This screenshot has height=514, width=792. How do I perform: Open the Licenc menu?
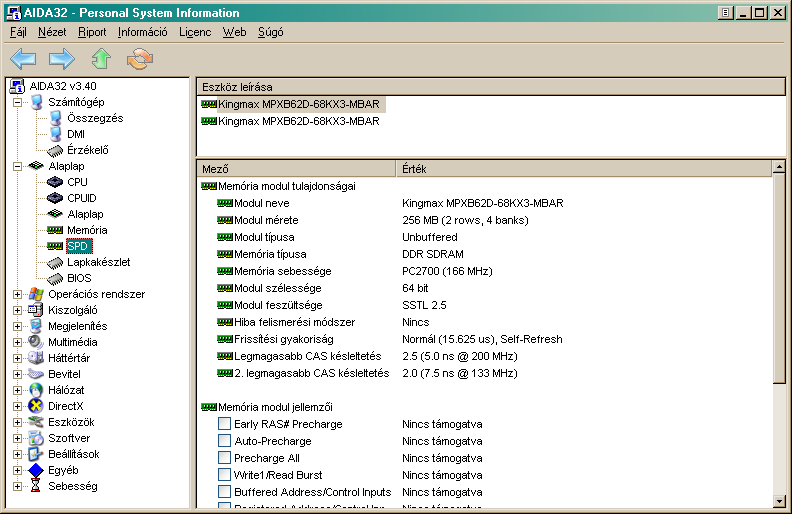pyautogui.click(x=195, y=32)
